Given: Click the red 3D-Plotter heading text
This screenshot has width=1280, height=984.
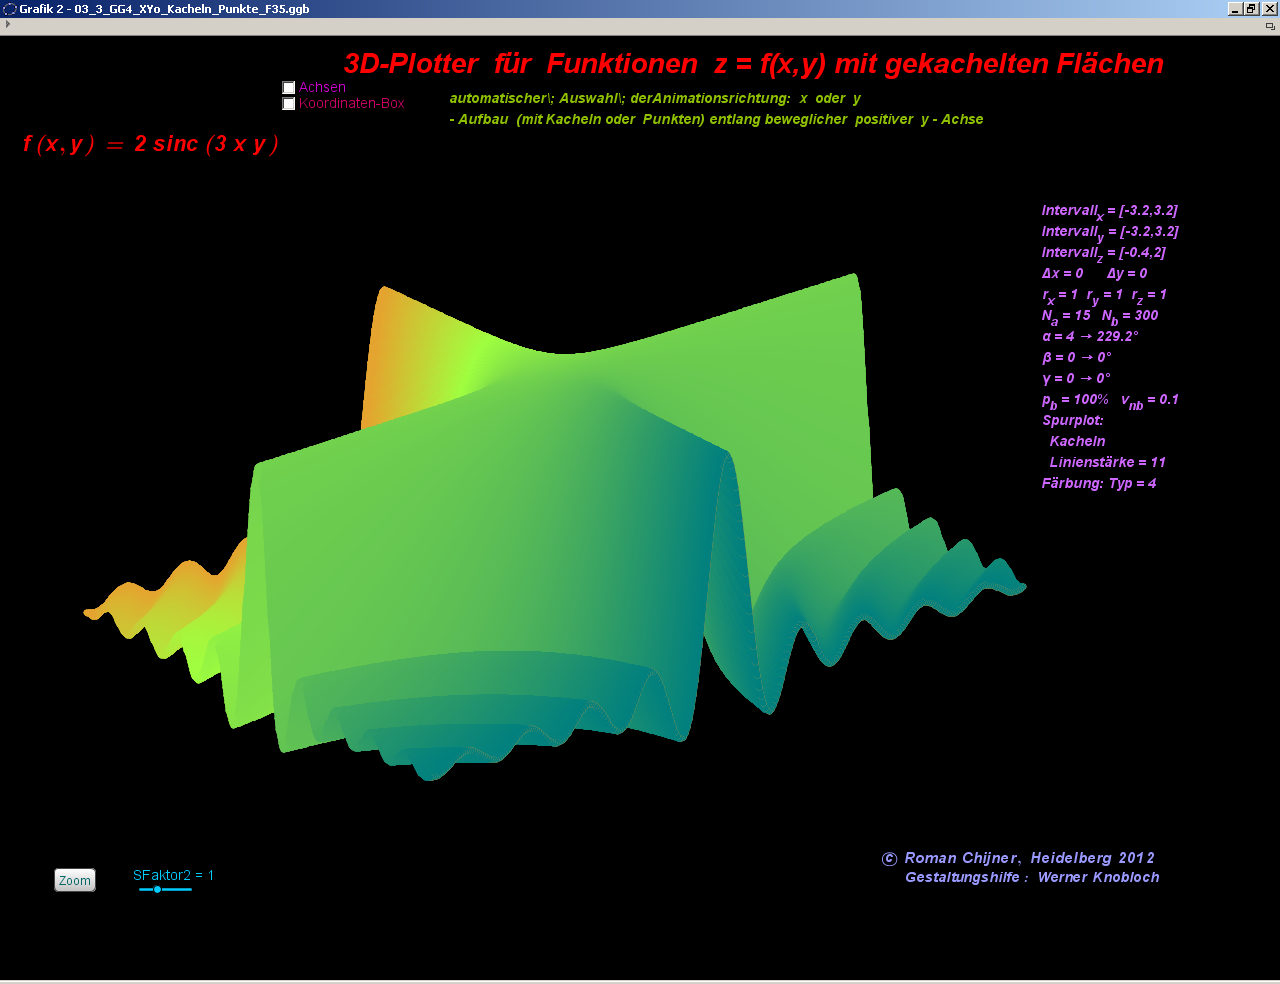Looking at the screenshot, I should click(753, 64).
